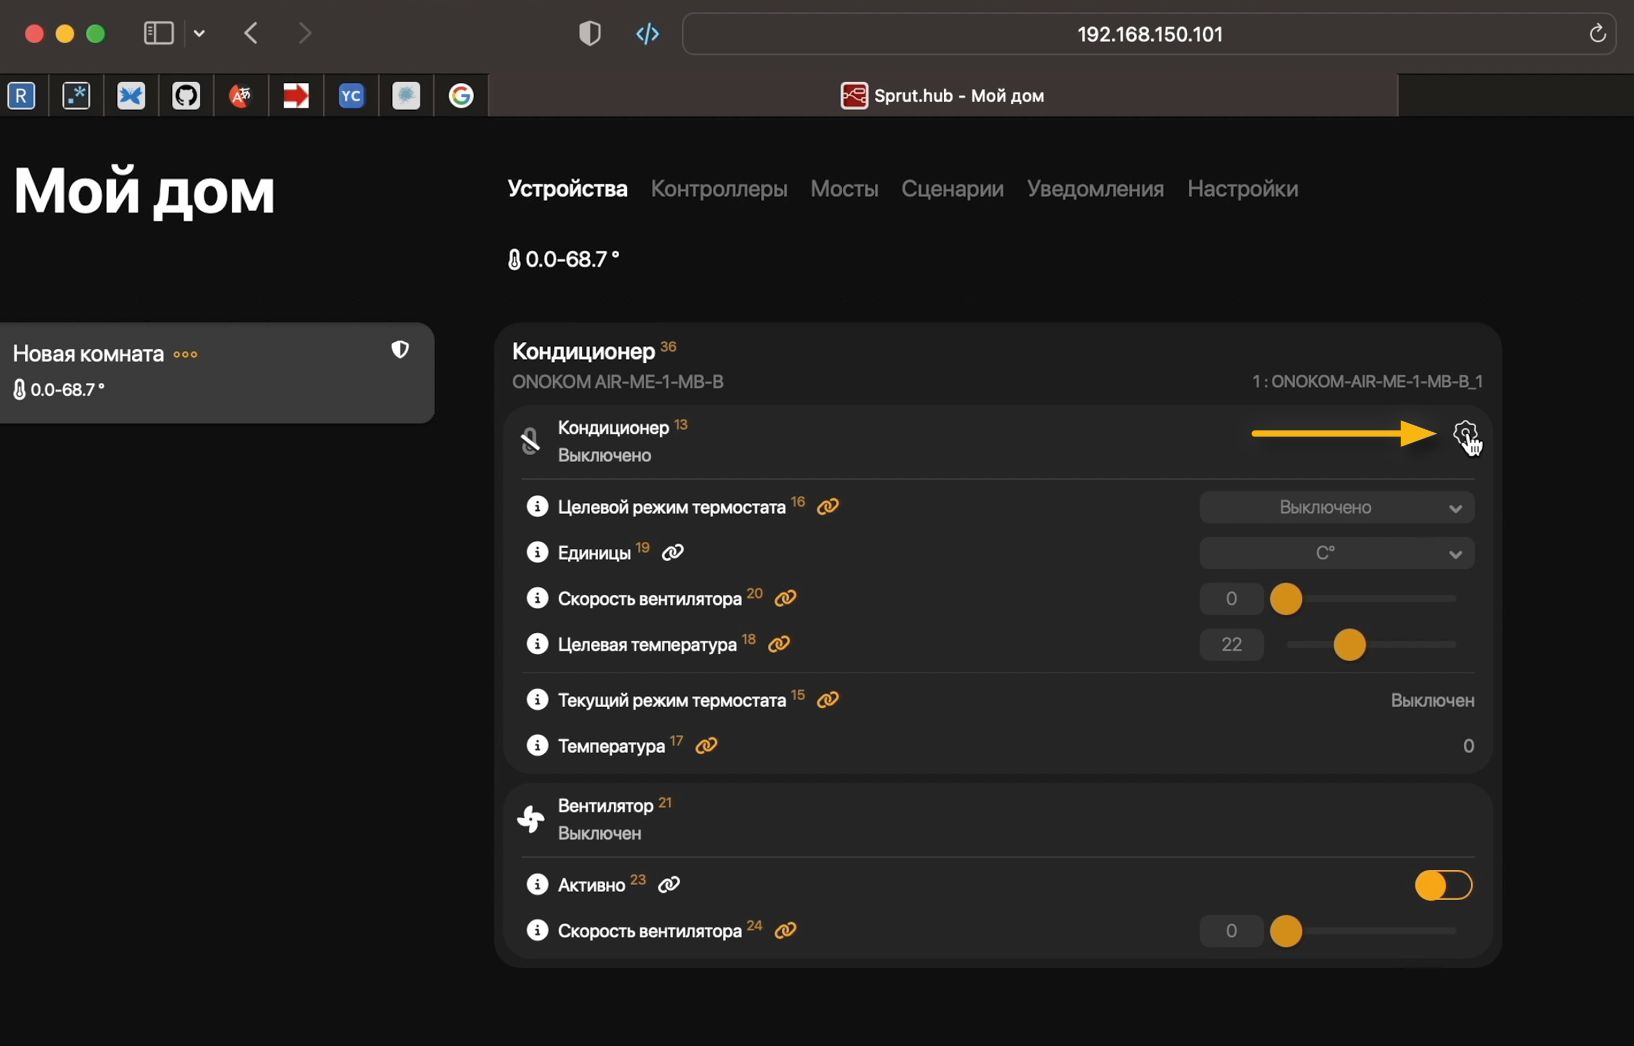Click link icon next to Целевая температура

779,644
